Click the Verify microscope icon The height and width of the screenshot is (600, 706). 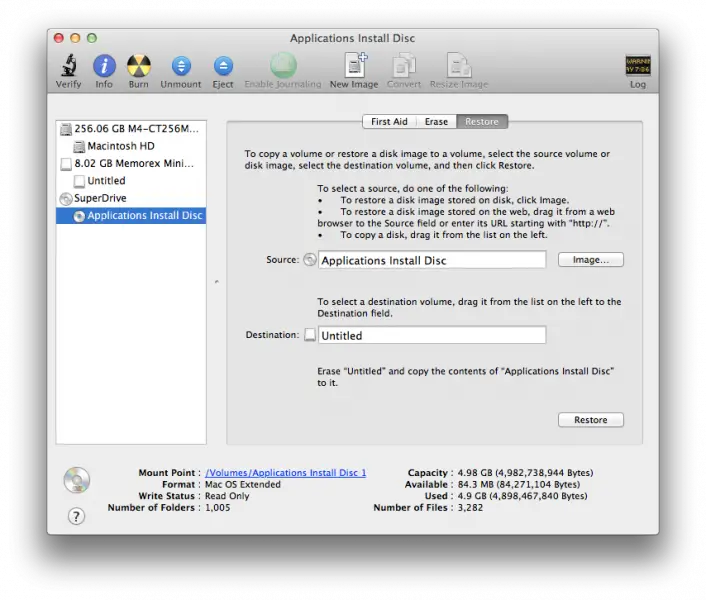(x=68, y=66)
